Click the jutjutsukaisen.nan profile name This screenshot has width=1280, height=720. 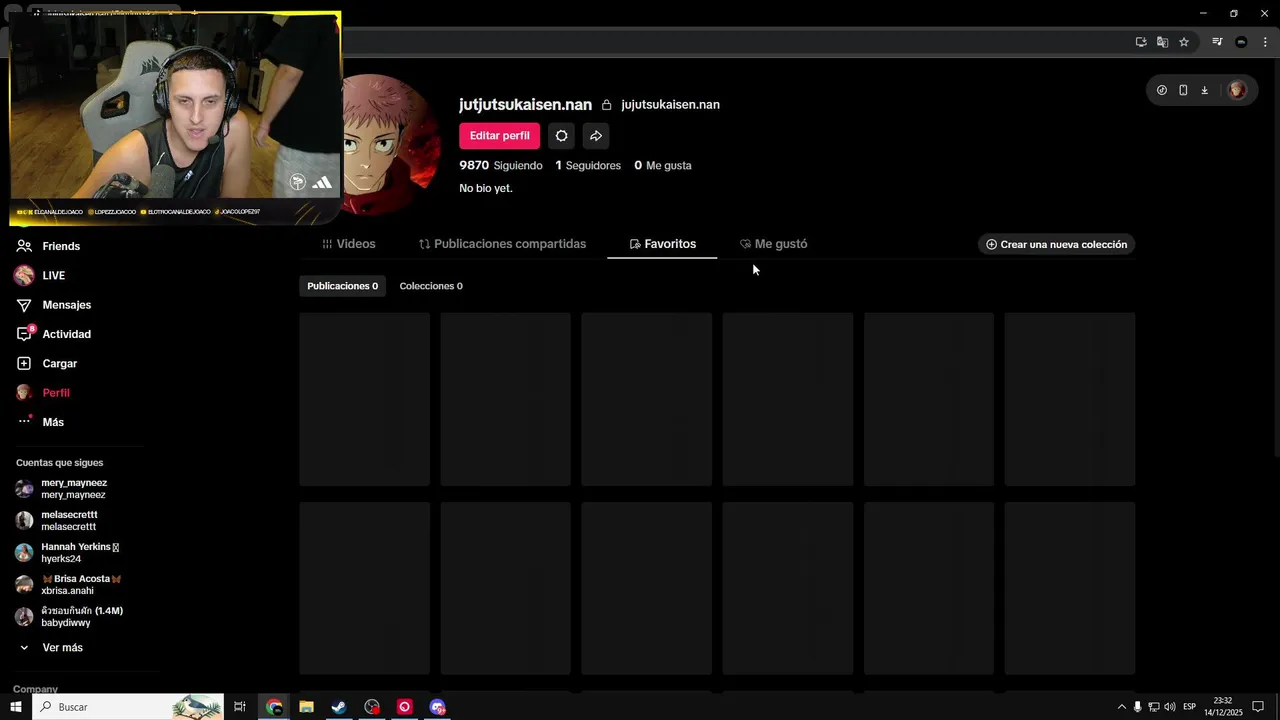point(525,105)
